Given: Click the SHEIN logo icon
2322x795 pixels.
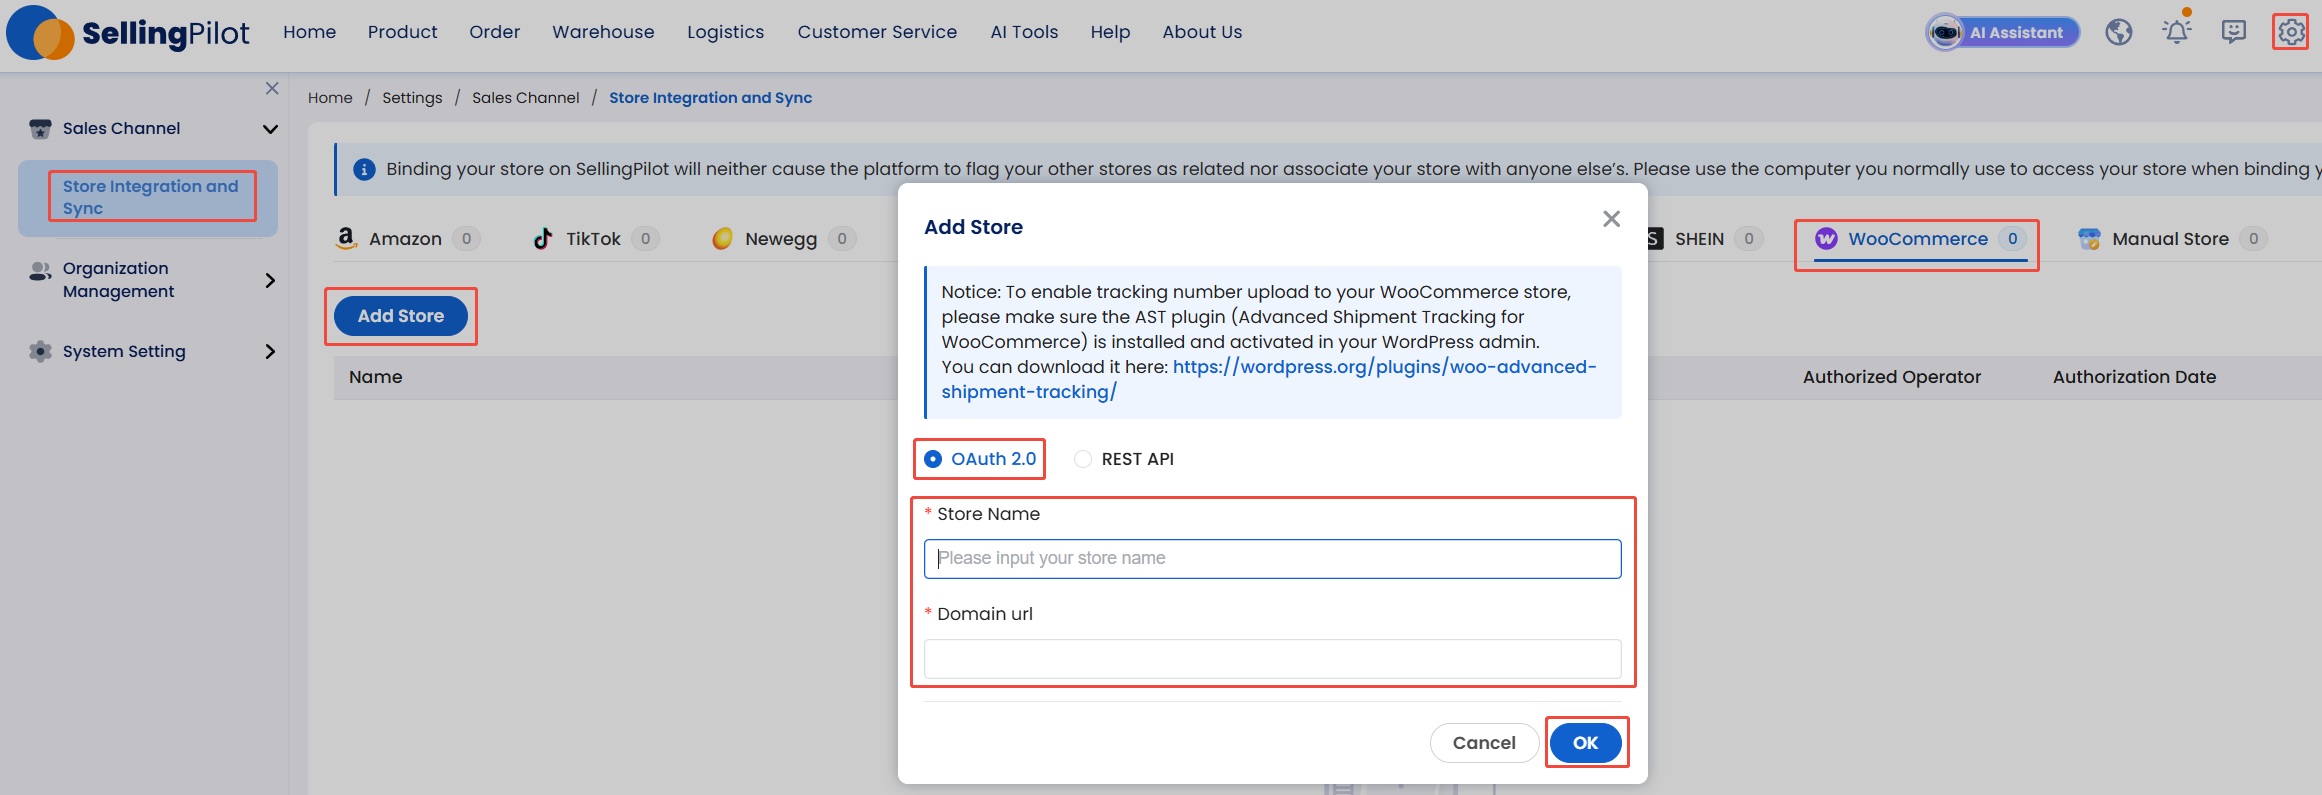Looking at the screenshot, I should click(x=1654, y=238).
